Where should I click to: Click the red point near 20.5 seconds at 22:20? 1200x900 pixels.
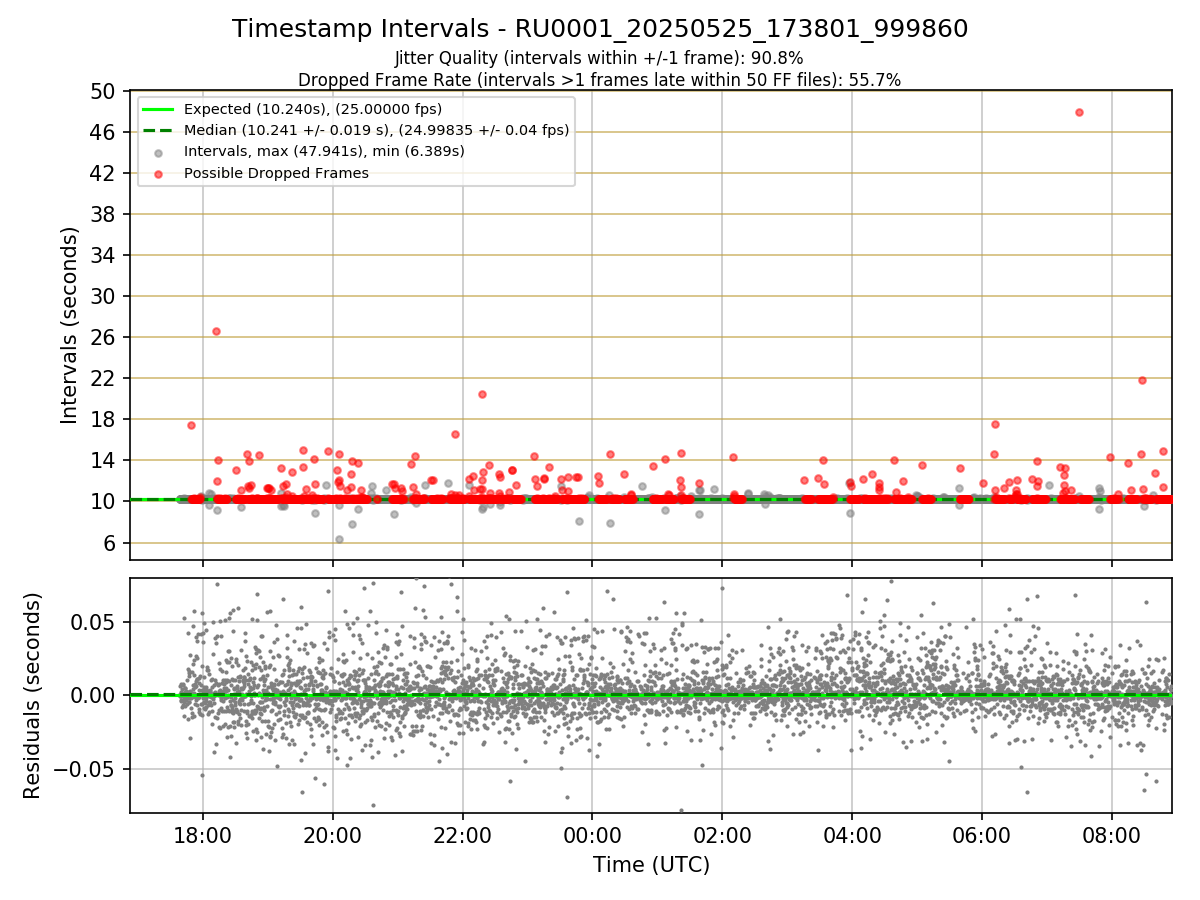point(482,394)
